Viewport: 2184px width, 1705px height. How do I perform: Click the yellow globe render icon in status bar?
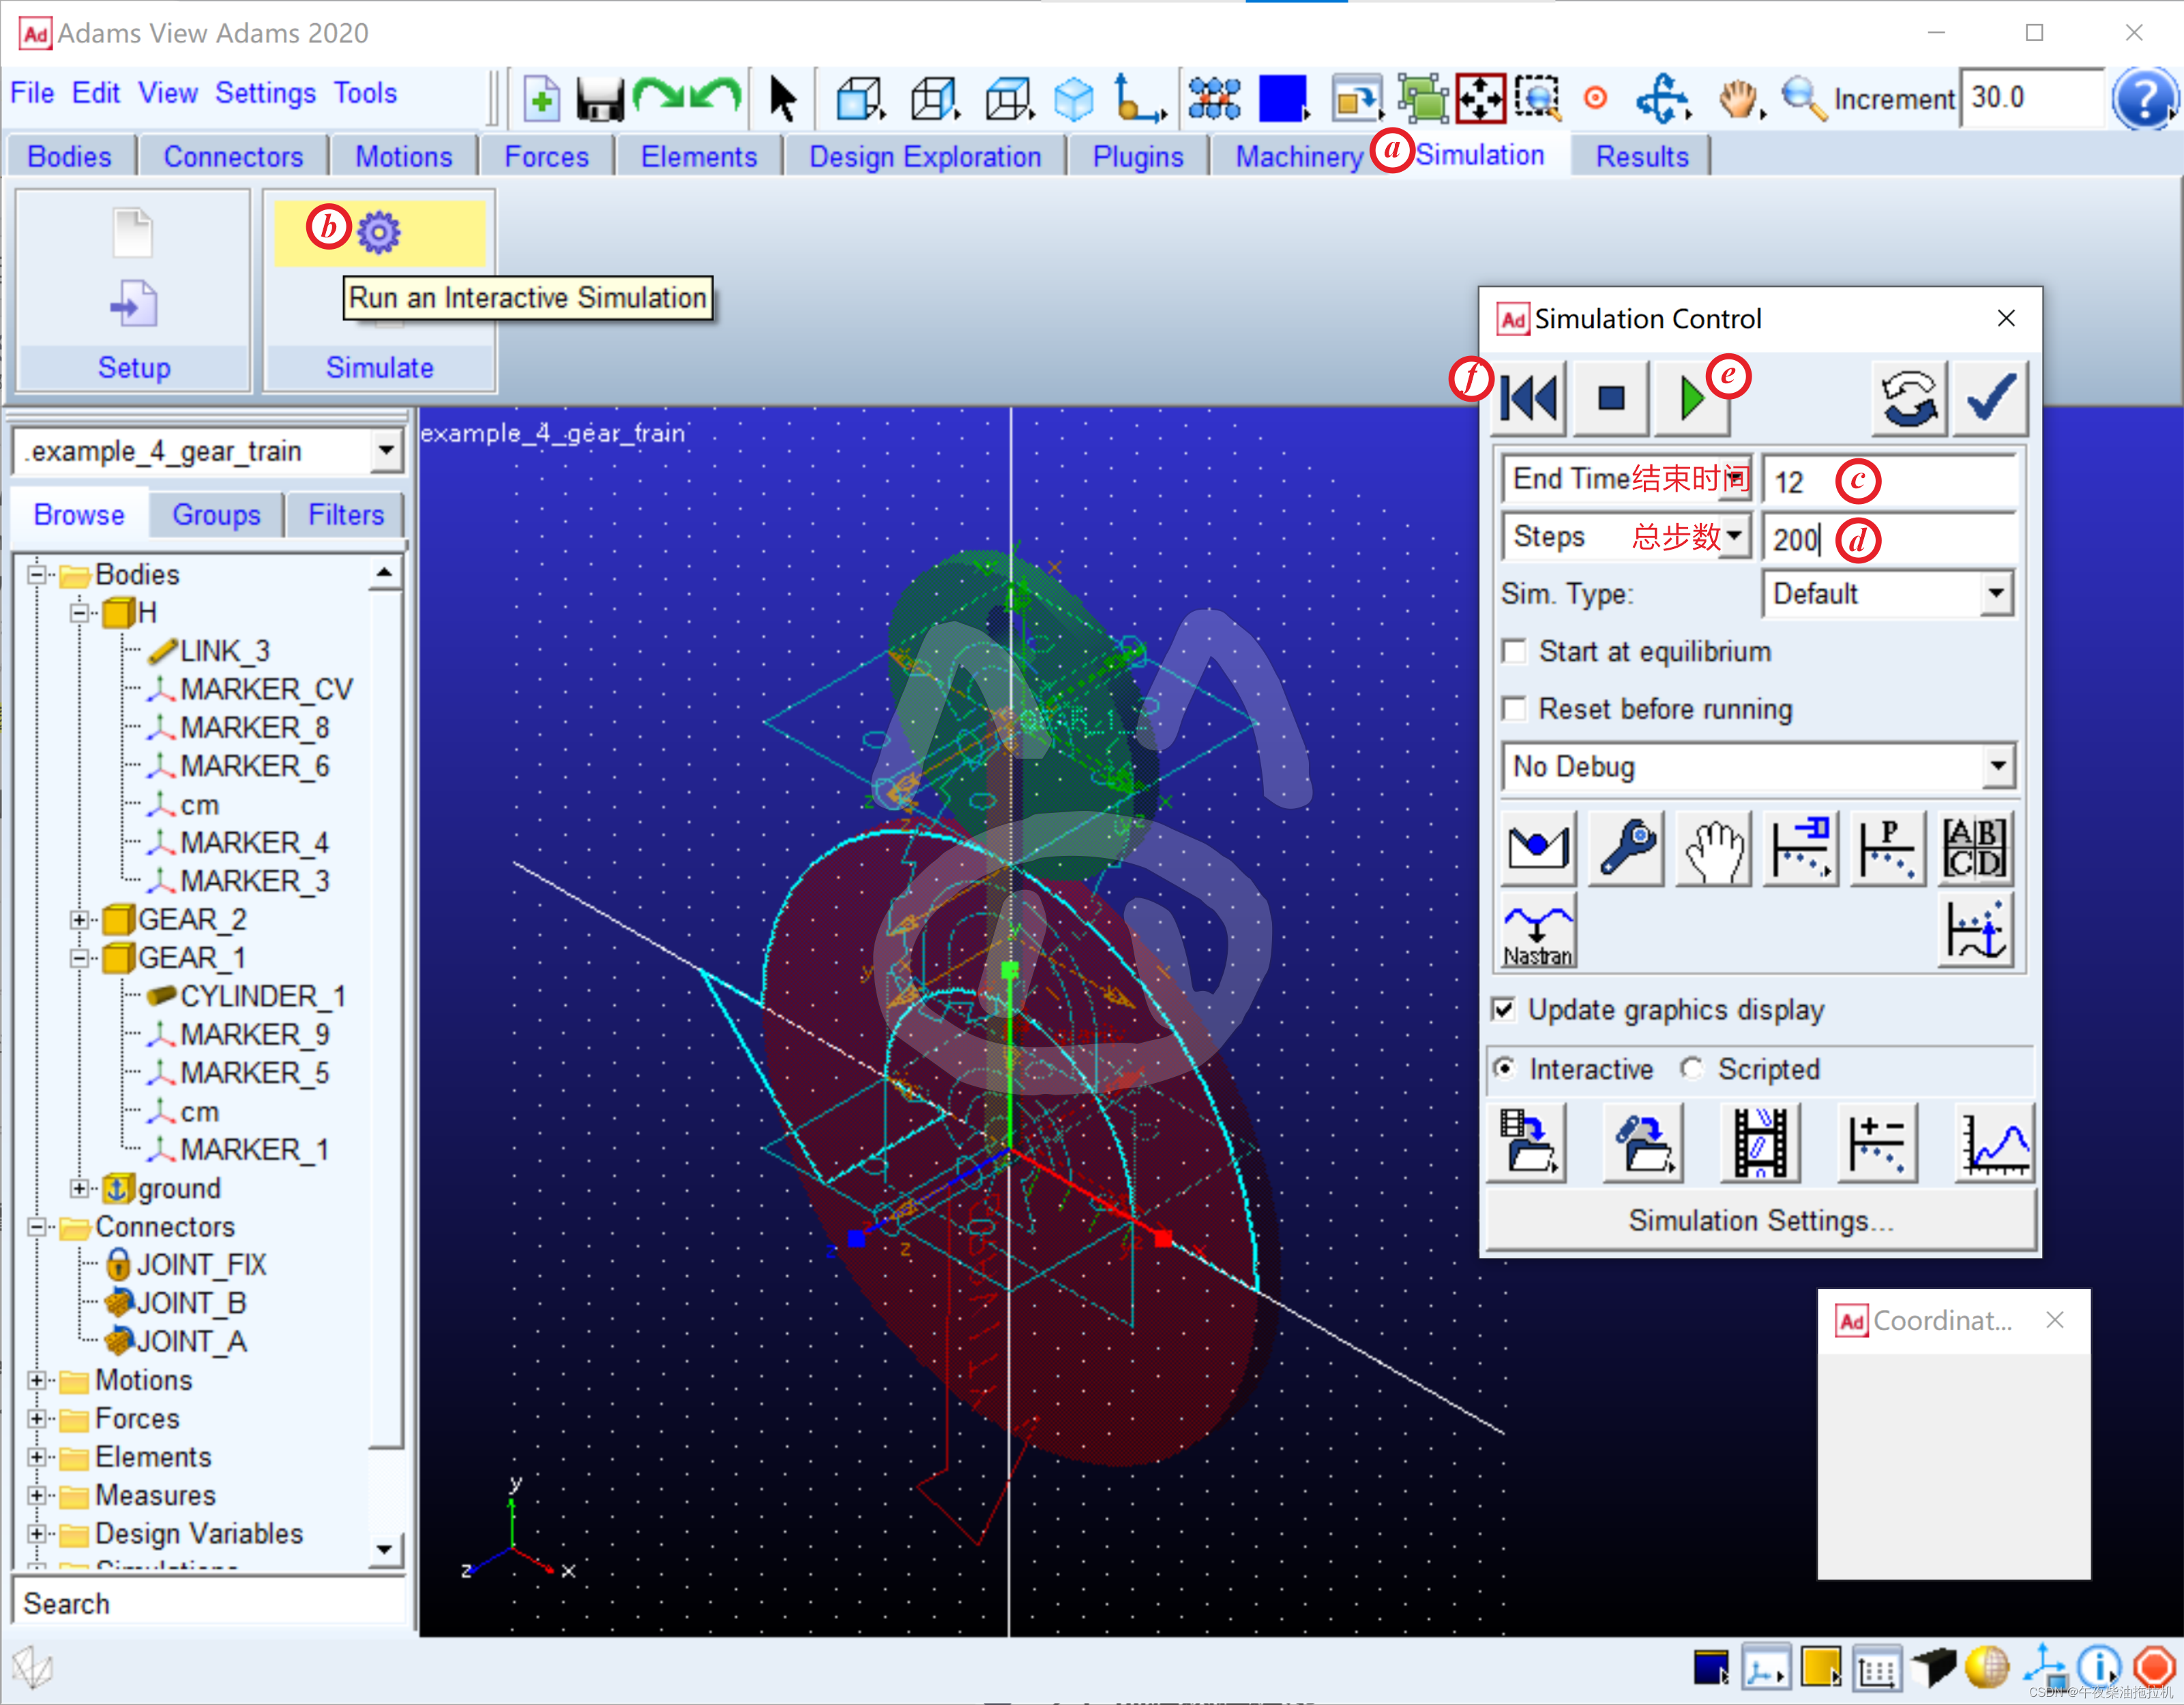(1987, 1667)
